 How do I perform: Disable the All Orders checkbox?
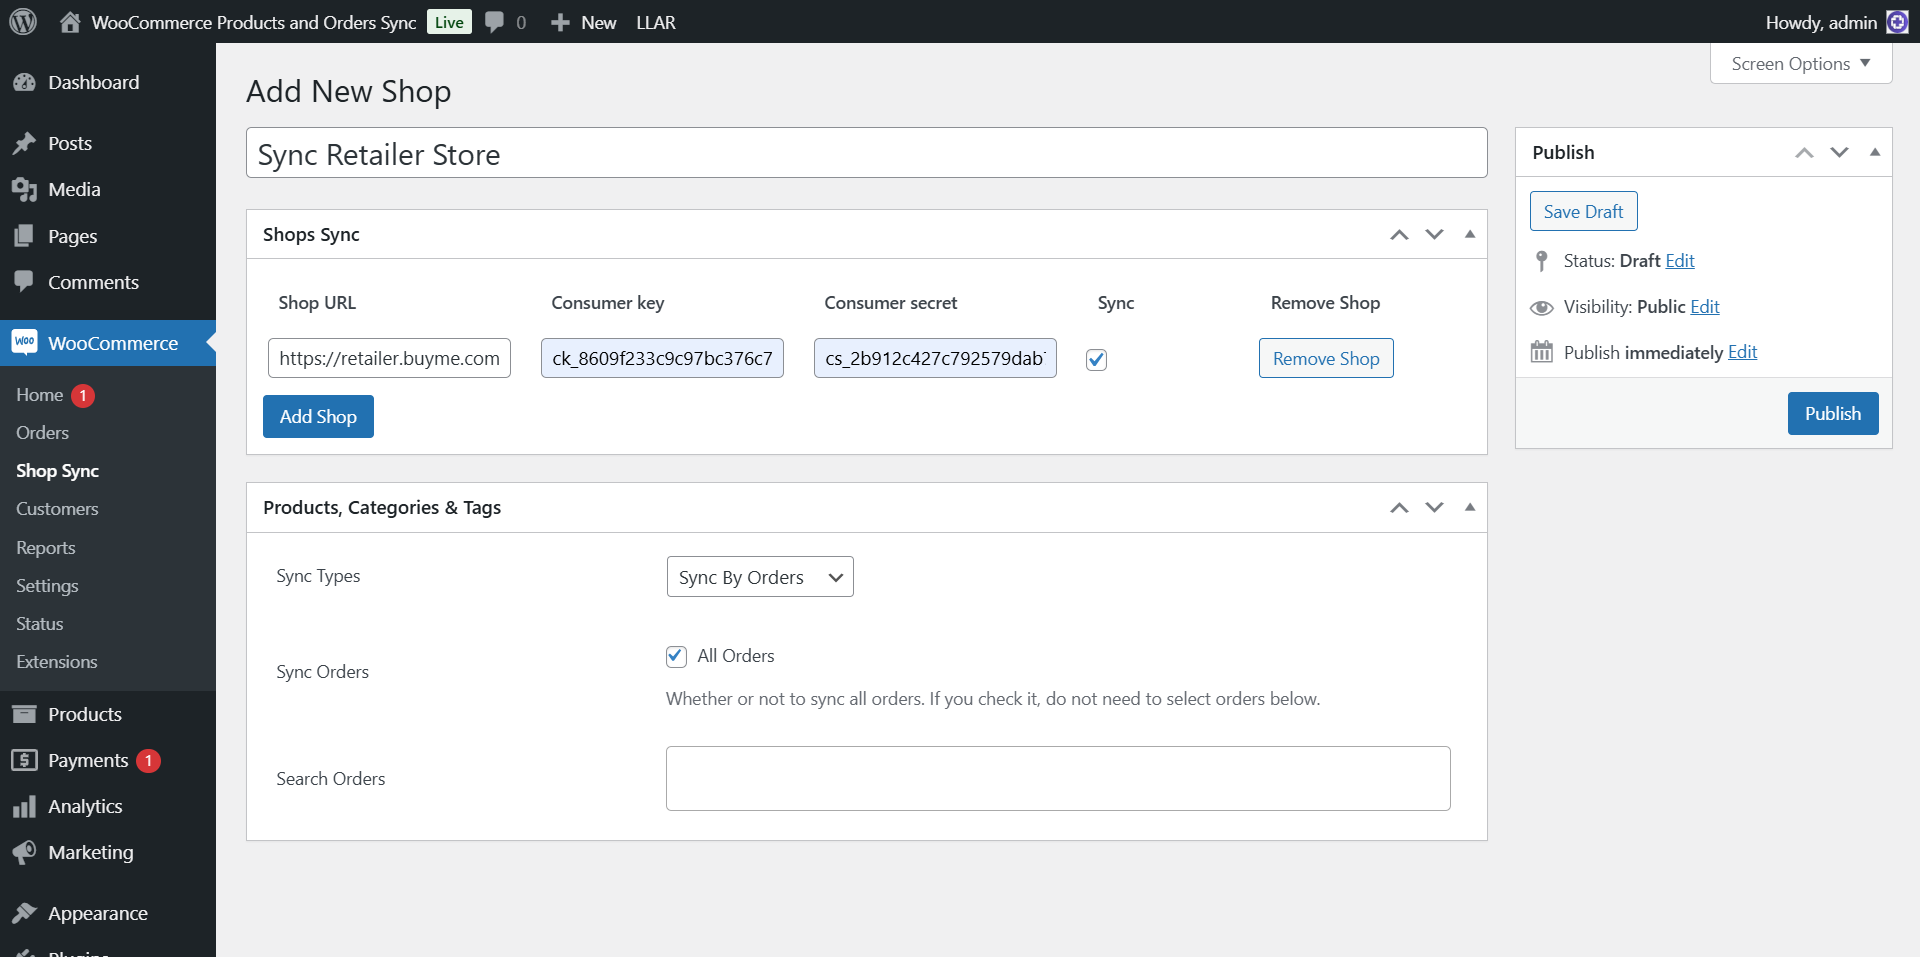point(676,656)
